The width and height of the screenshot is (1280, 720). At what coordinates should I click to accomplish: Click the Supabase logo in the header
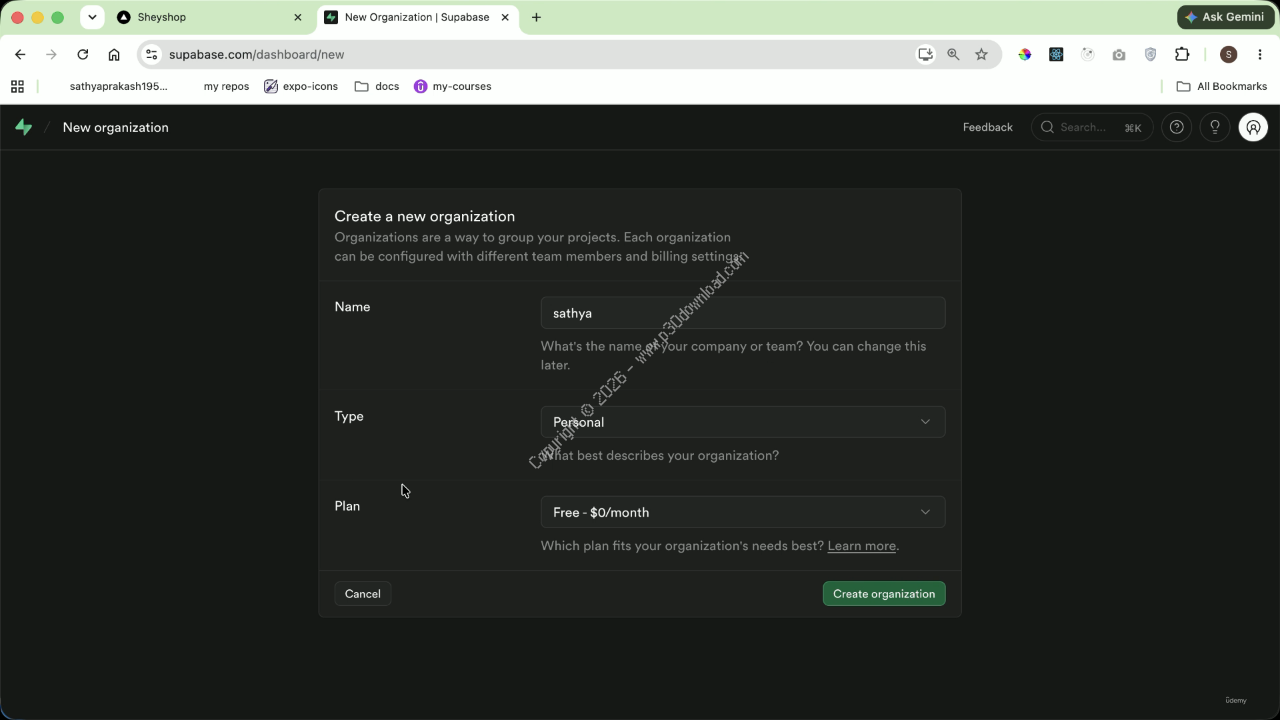[x=24, y=127]
